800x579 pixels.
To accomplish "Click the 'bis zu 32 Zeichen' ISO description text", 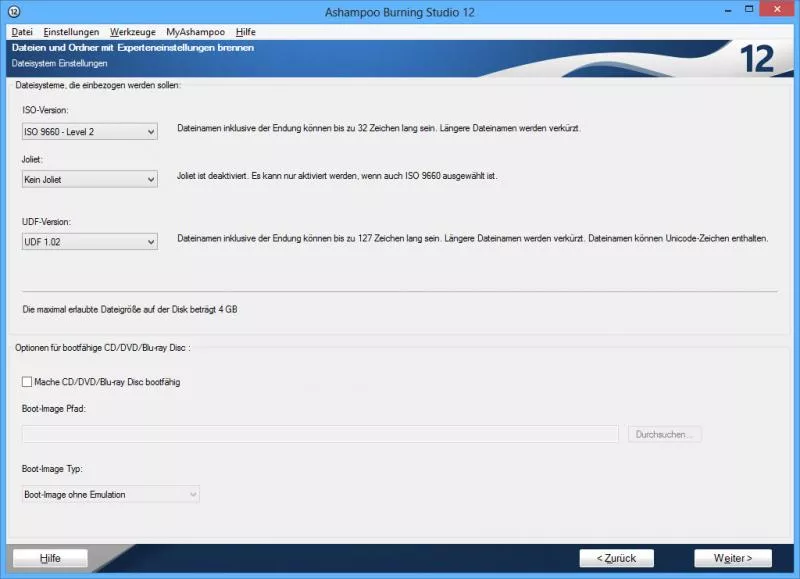I will (x=379, y=128).
